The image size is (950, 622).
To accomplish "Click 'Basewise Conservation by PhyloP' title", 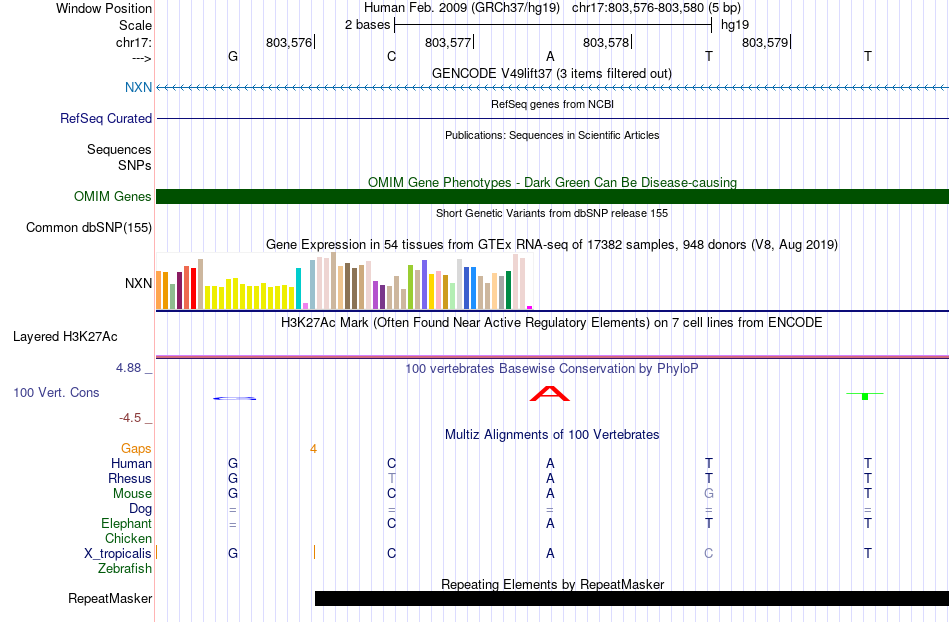I will click(x=552, y=368).
